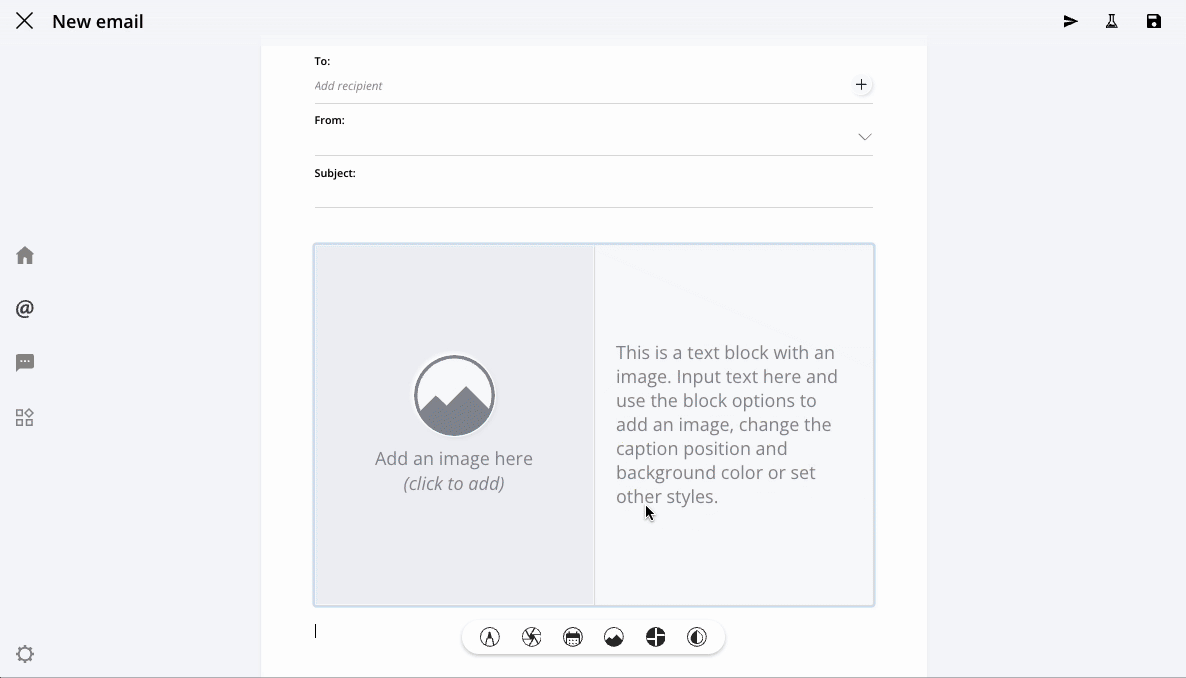The width and height of the screenshot is (1186, 678).
Task: Click the 'Add an image here' caption
Action: click(454, 459)
